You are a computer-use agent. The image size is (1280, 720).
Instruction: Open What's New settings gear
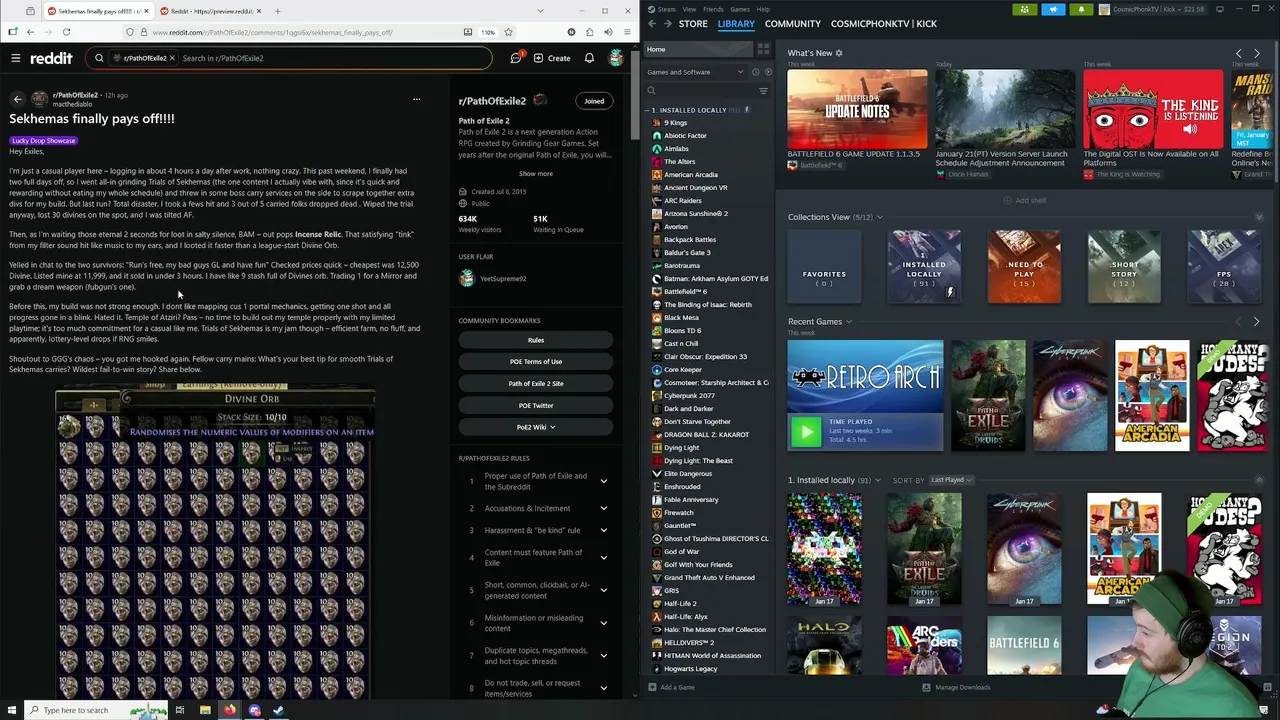[839, 53]
